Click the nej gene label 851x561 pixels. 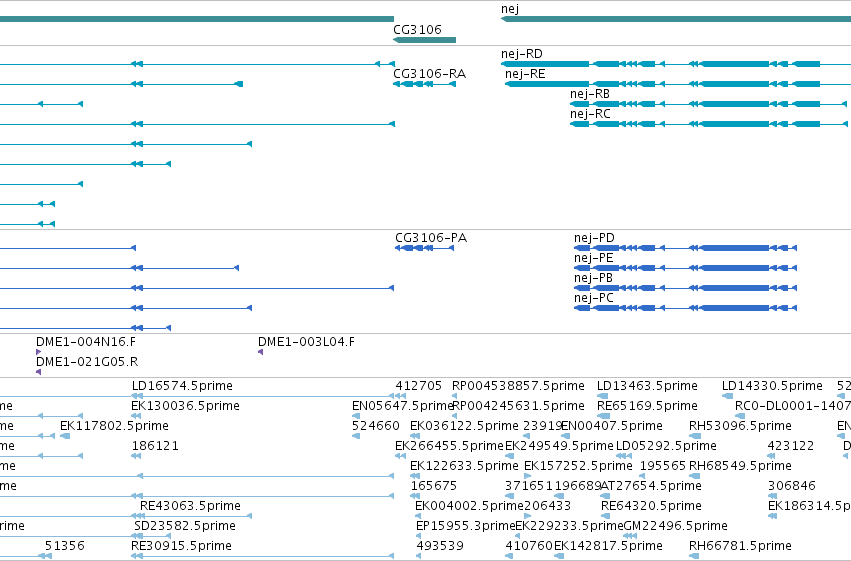pos(510,9)
